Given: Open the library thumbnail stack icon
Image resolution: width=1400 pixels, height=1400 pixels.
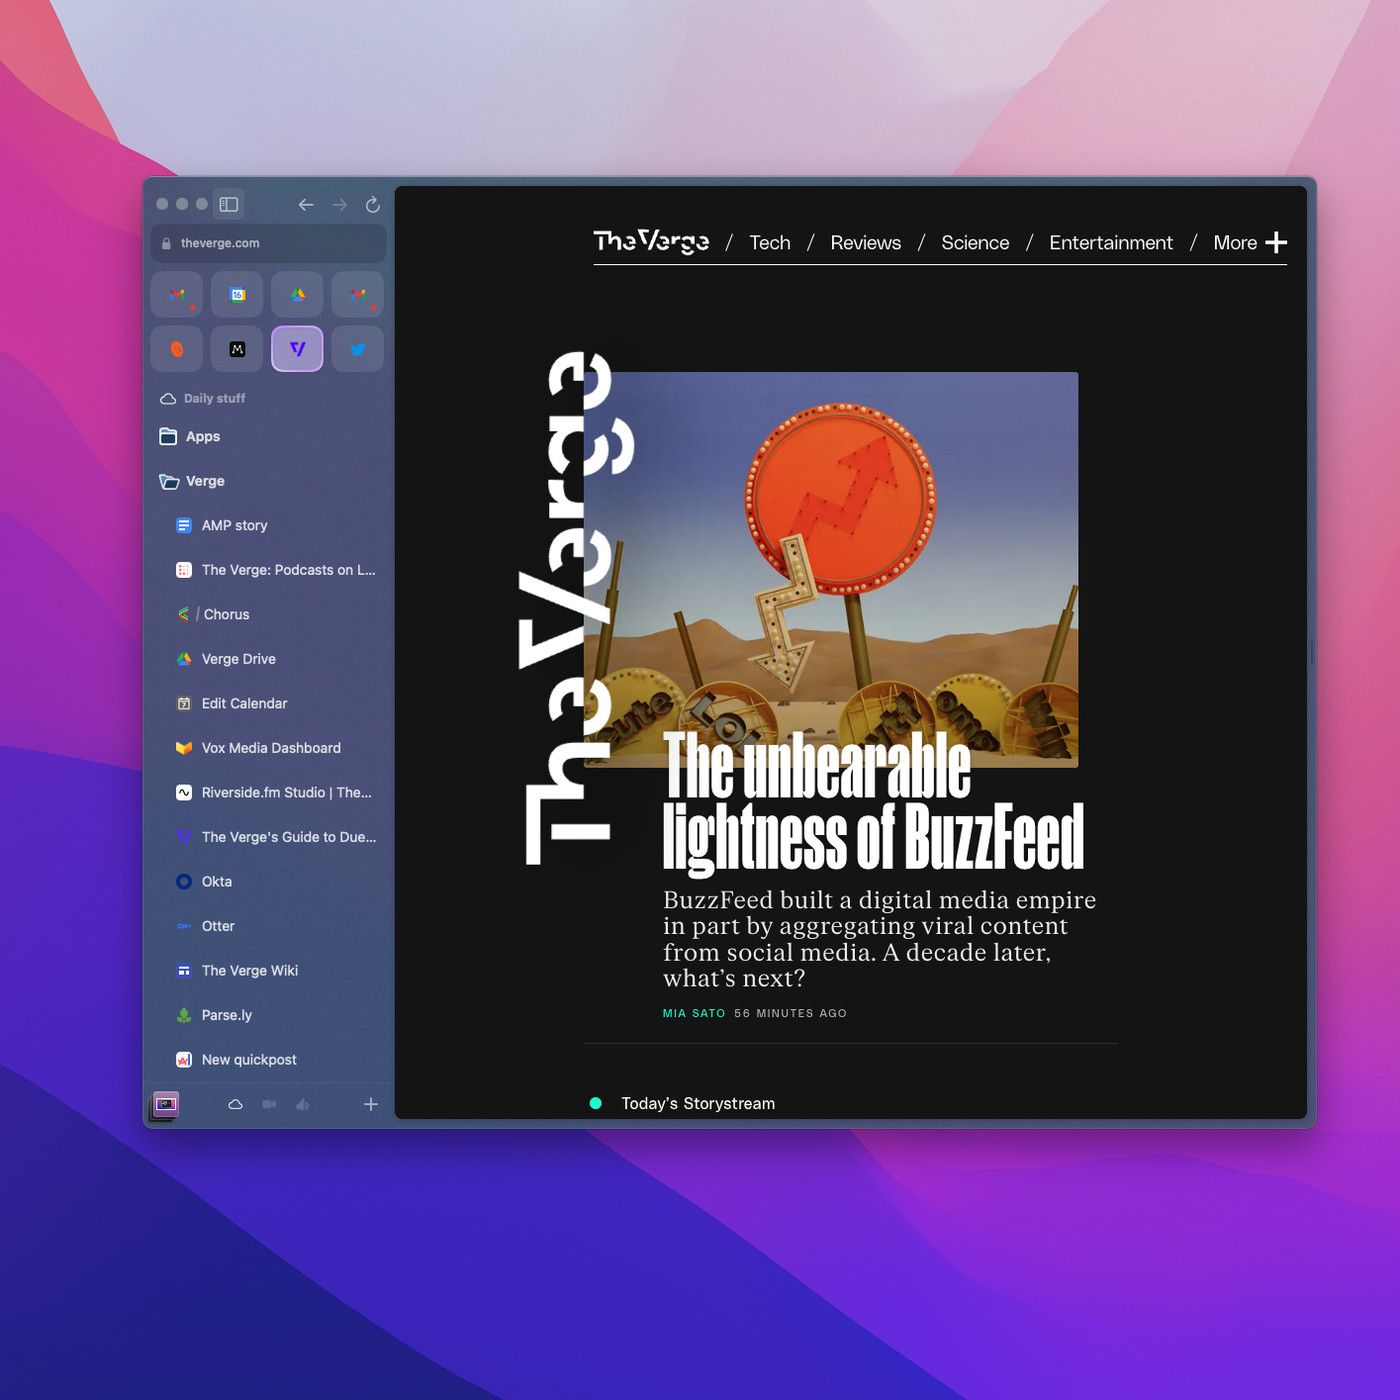Looking at the screenshot, I should pyautogui.click(x=165, y=1105).
